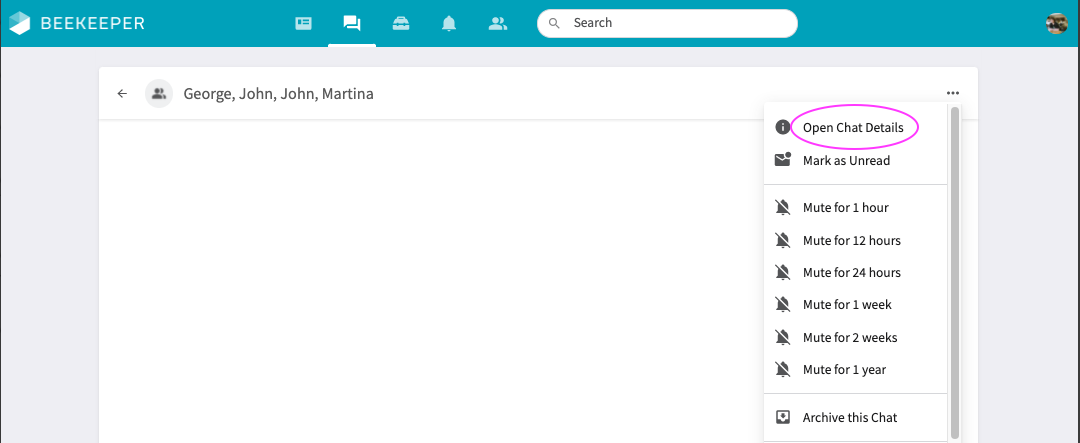Click the chat title George, John, John, Martina
This screenshot has height=443, width=1080.
click(278, 94)
